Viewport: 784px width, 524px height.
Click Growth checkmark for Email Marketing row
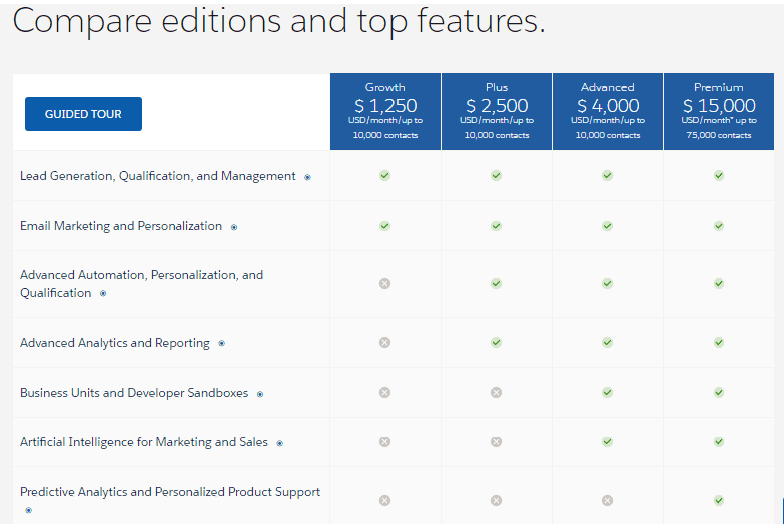pos(384,226)
